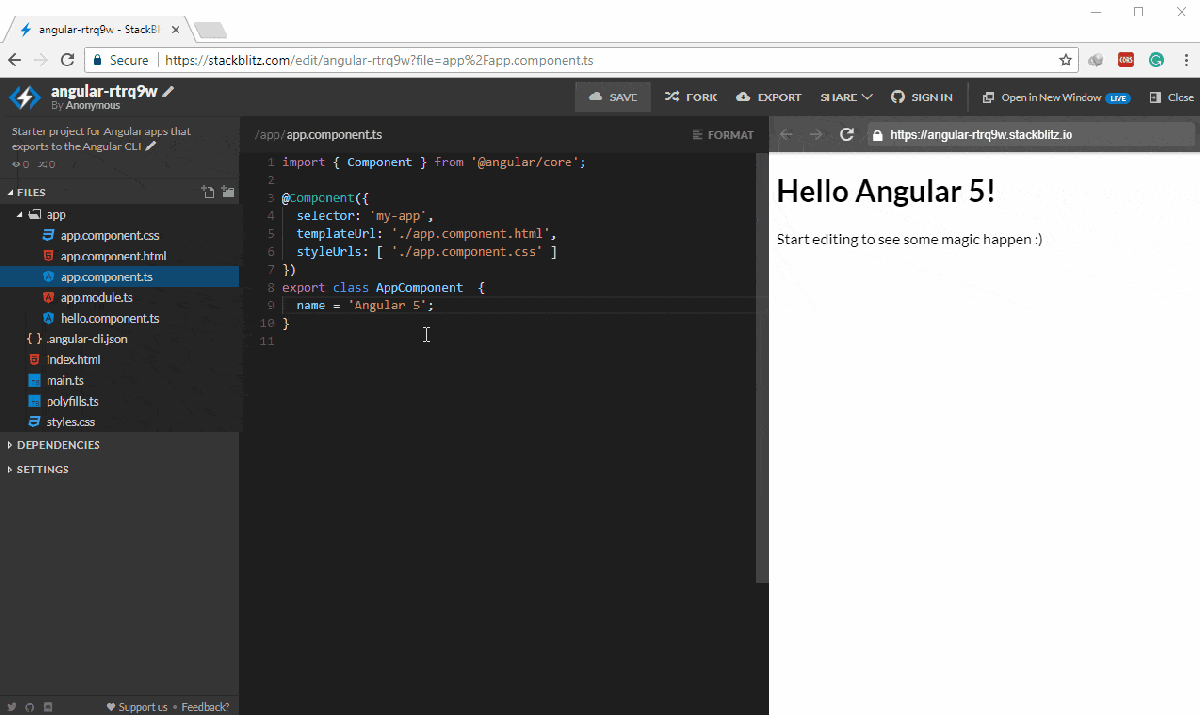Image resolution: width=1200 pixels, height=715 pixels.
Task: Open StackBlitz GitHub link in footer
Action: (x=30, y=707)
